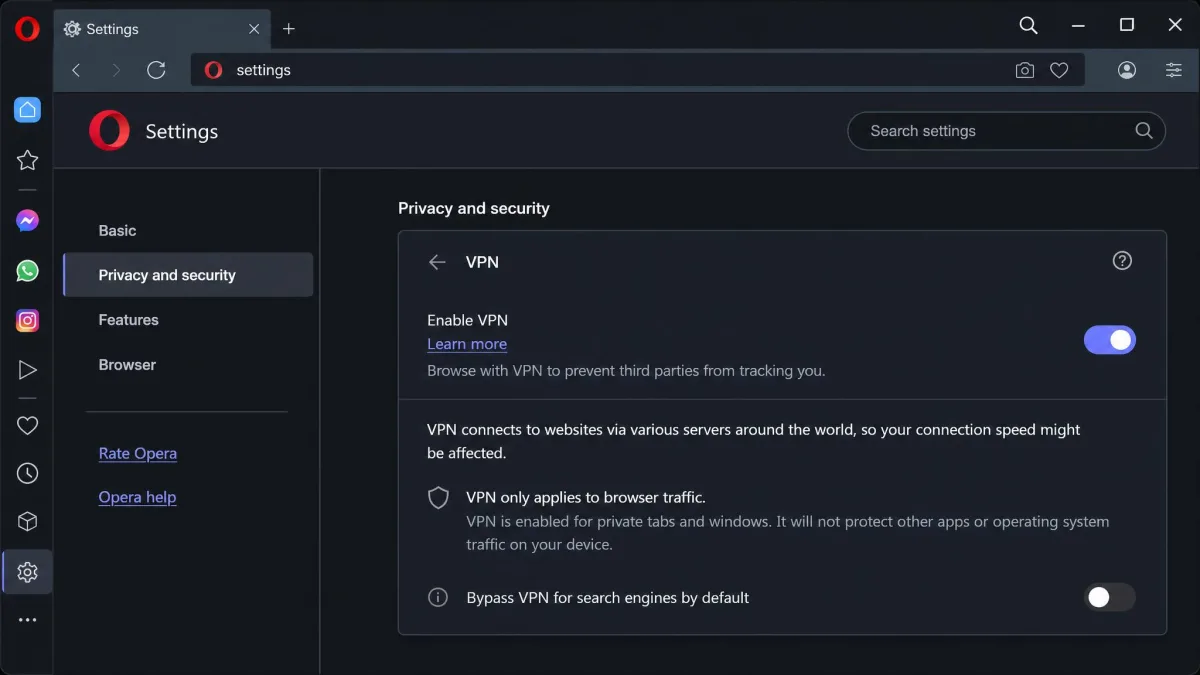Go back from the VPN section arrow
Screen dimensions: 1200x675
click(437, 262)
